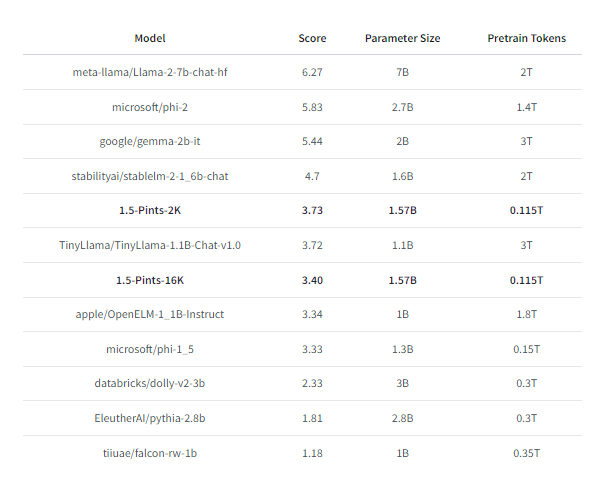
Task: Click 0.3T in the pythia-2.8b row
Action: click(x=526, y=418)
